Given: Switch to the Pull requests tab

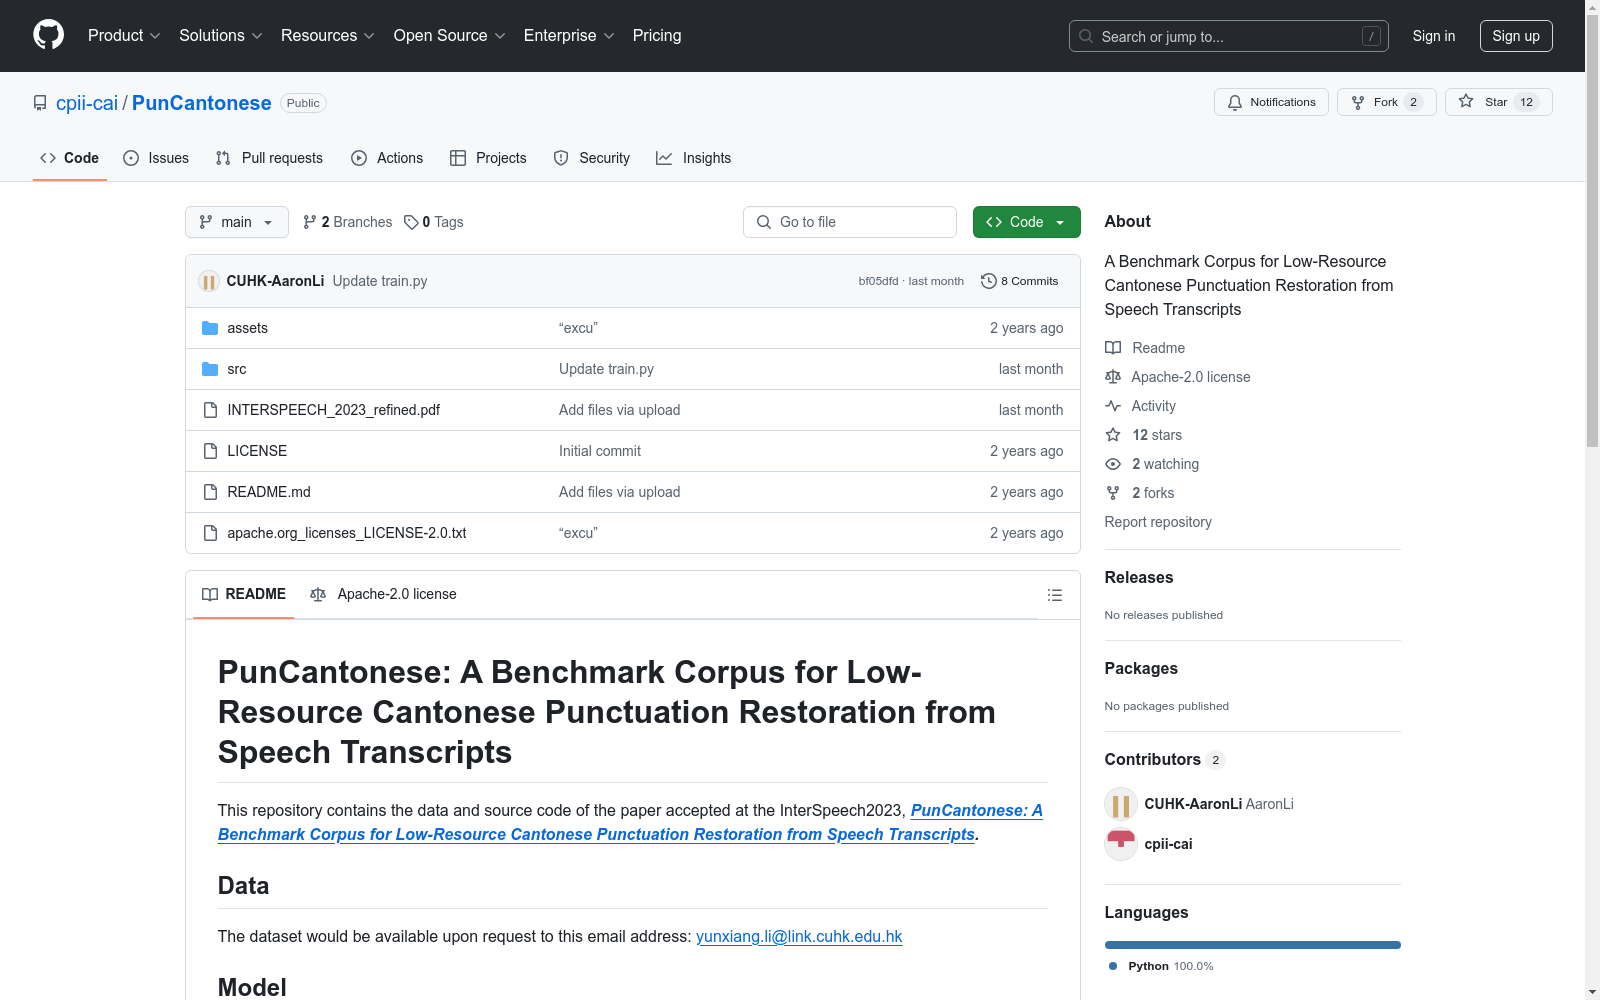Looking at the screenshot, I should pyautogui.click(x=269, y=158).
